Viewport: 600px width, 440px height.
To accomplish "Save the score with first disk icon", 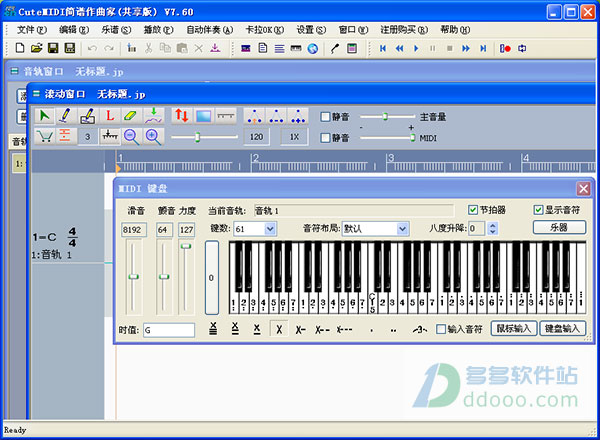I will (53, 48).
